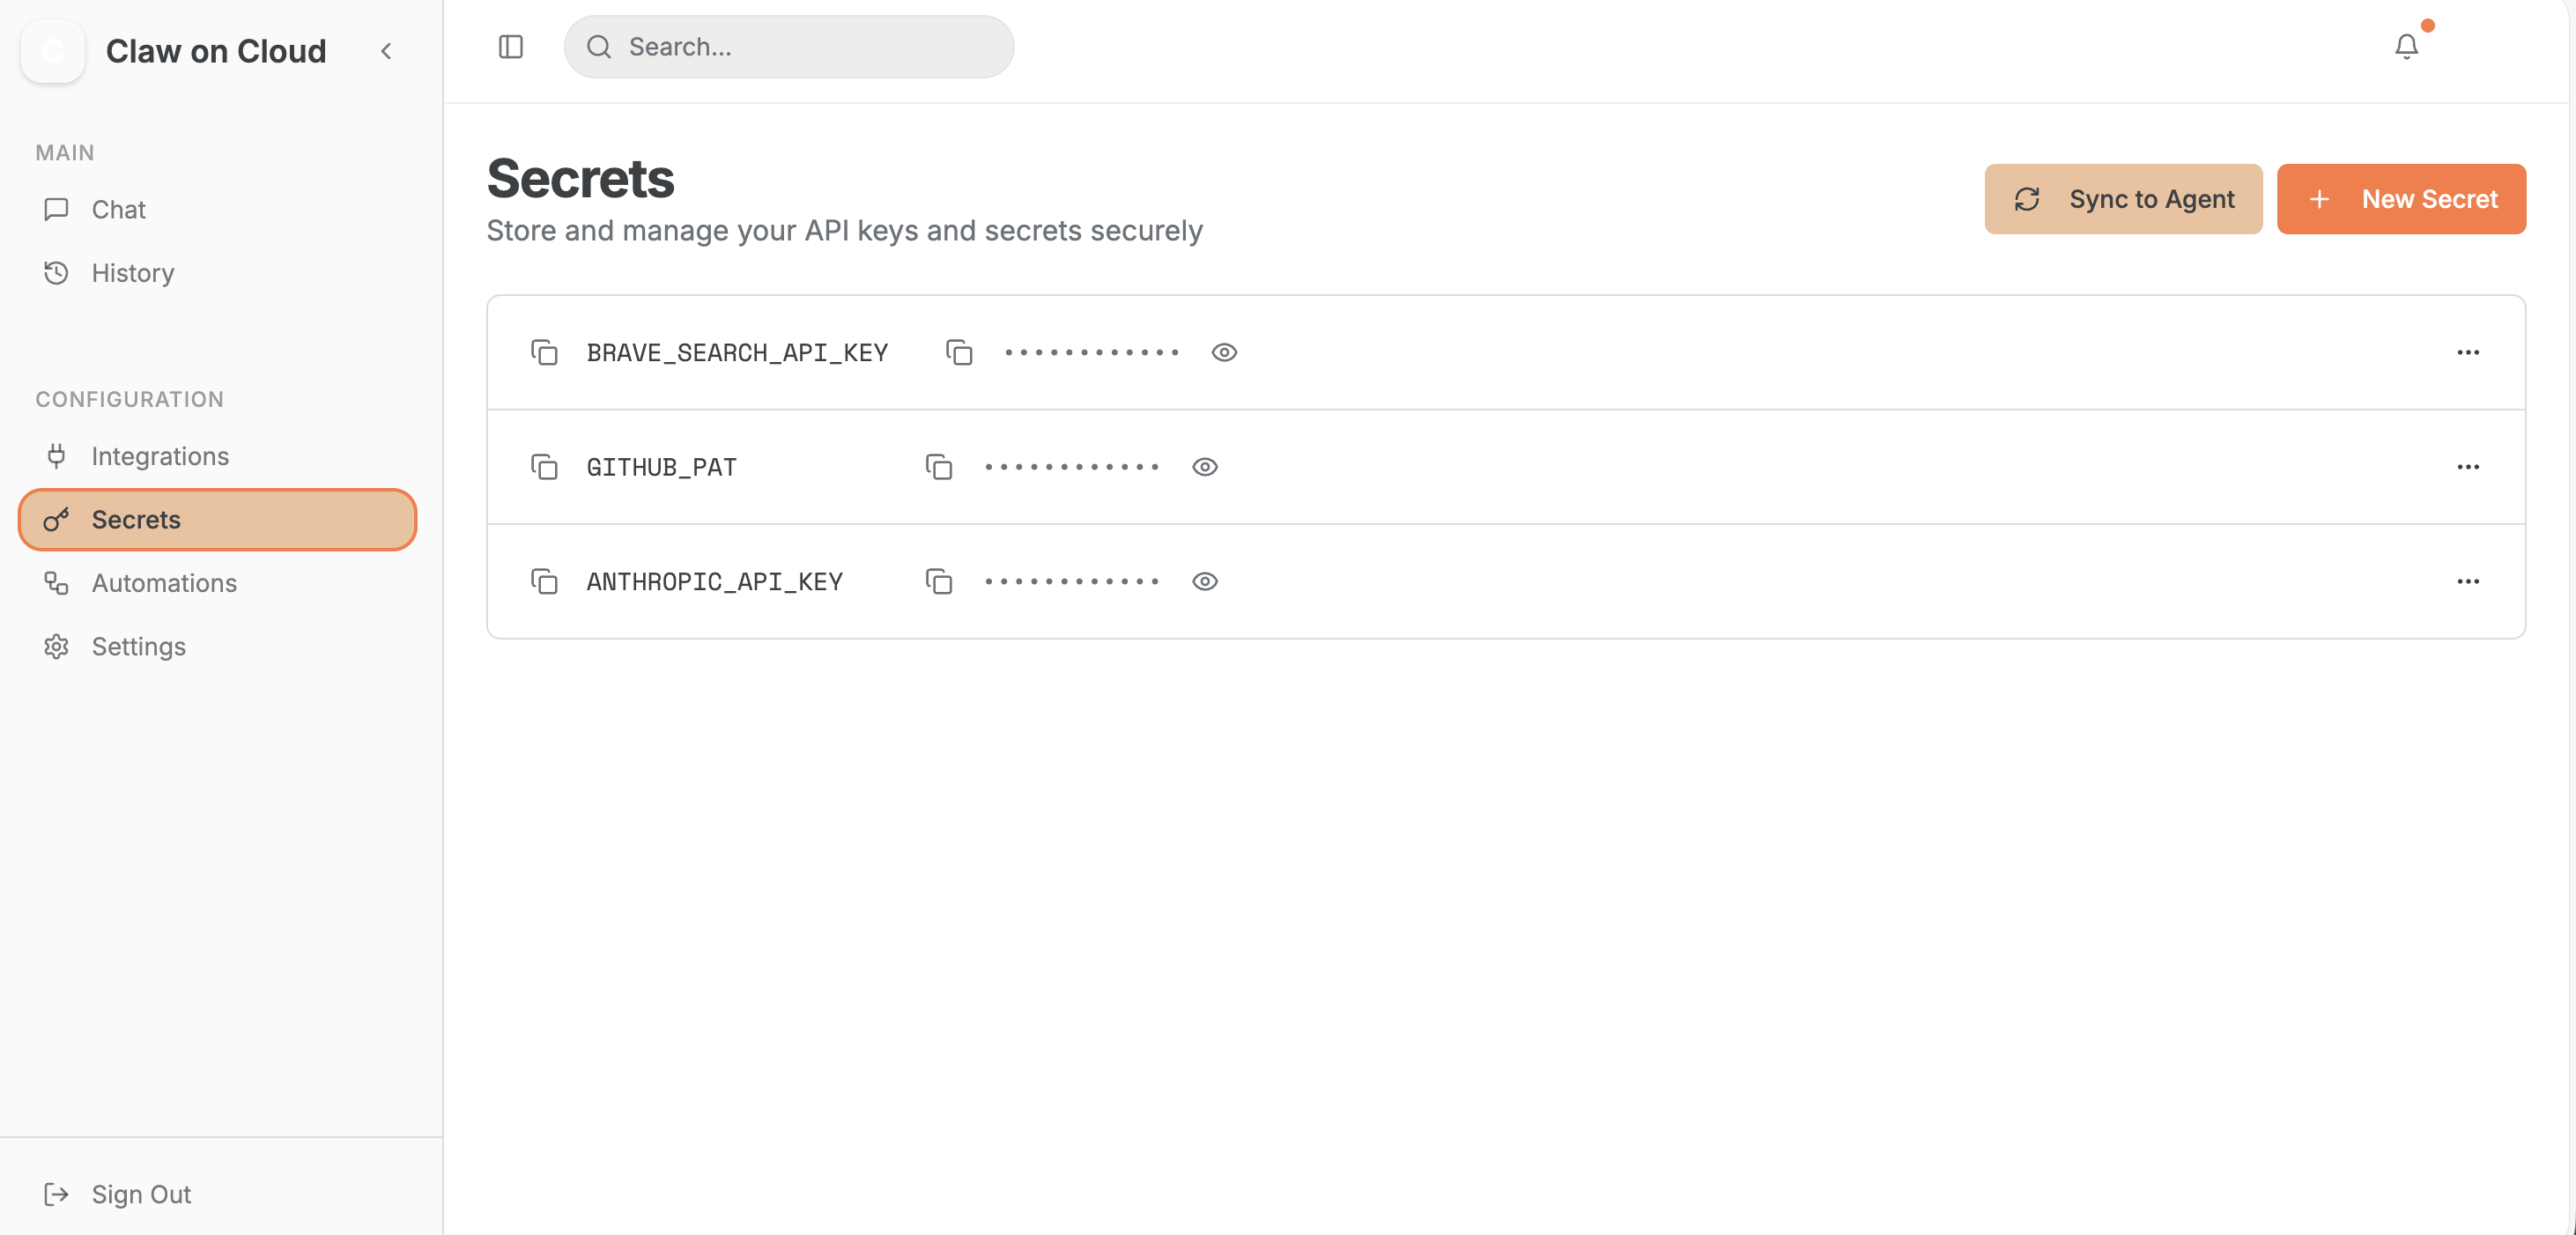Collapse the sidebar with the chevron
This screenshot has height=1235, width=2576.
point(386,51)
